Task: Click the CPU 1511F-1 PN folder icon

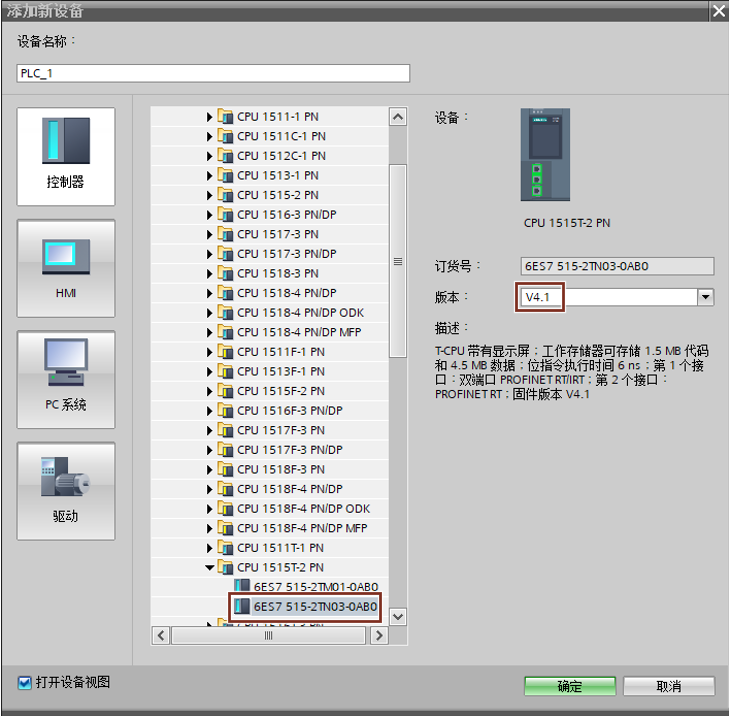Action: (225, 352)
